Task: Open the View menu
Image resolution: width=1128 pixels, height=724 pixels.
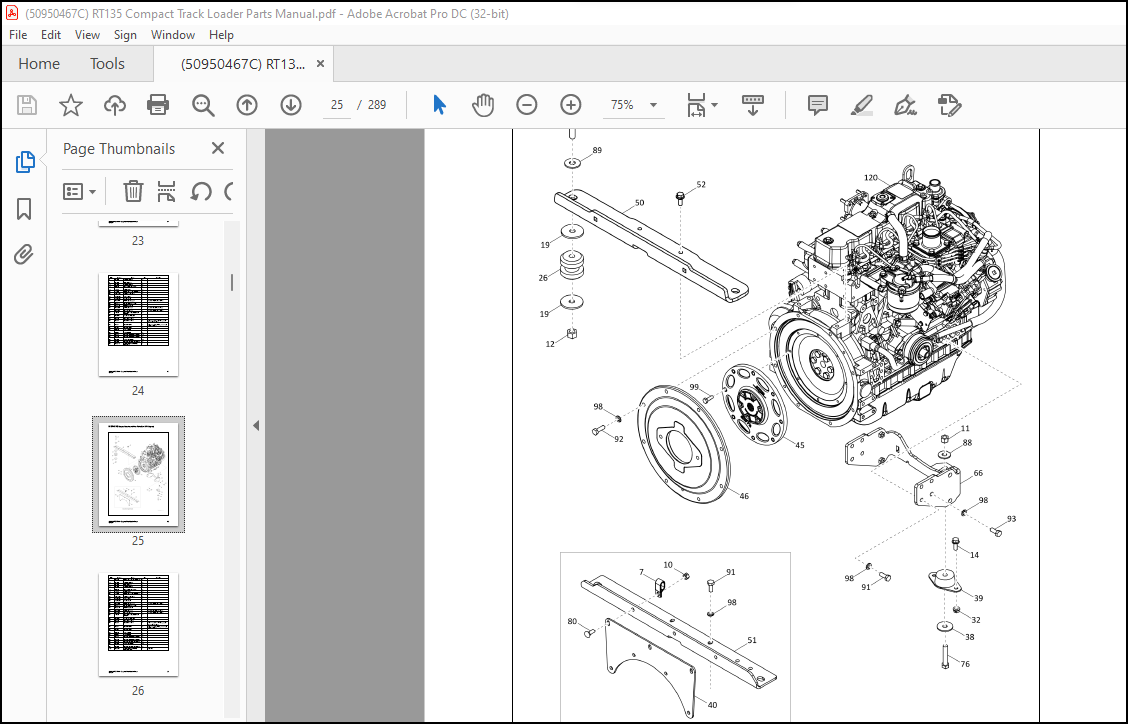Action: 87,35
